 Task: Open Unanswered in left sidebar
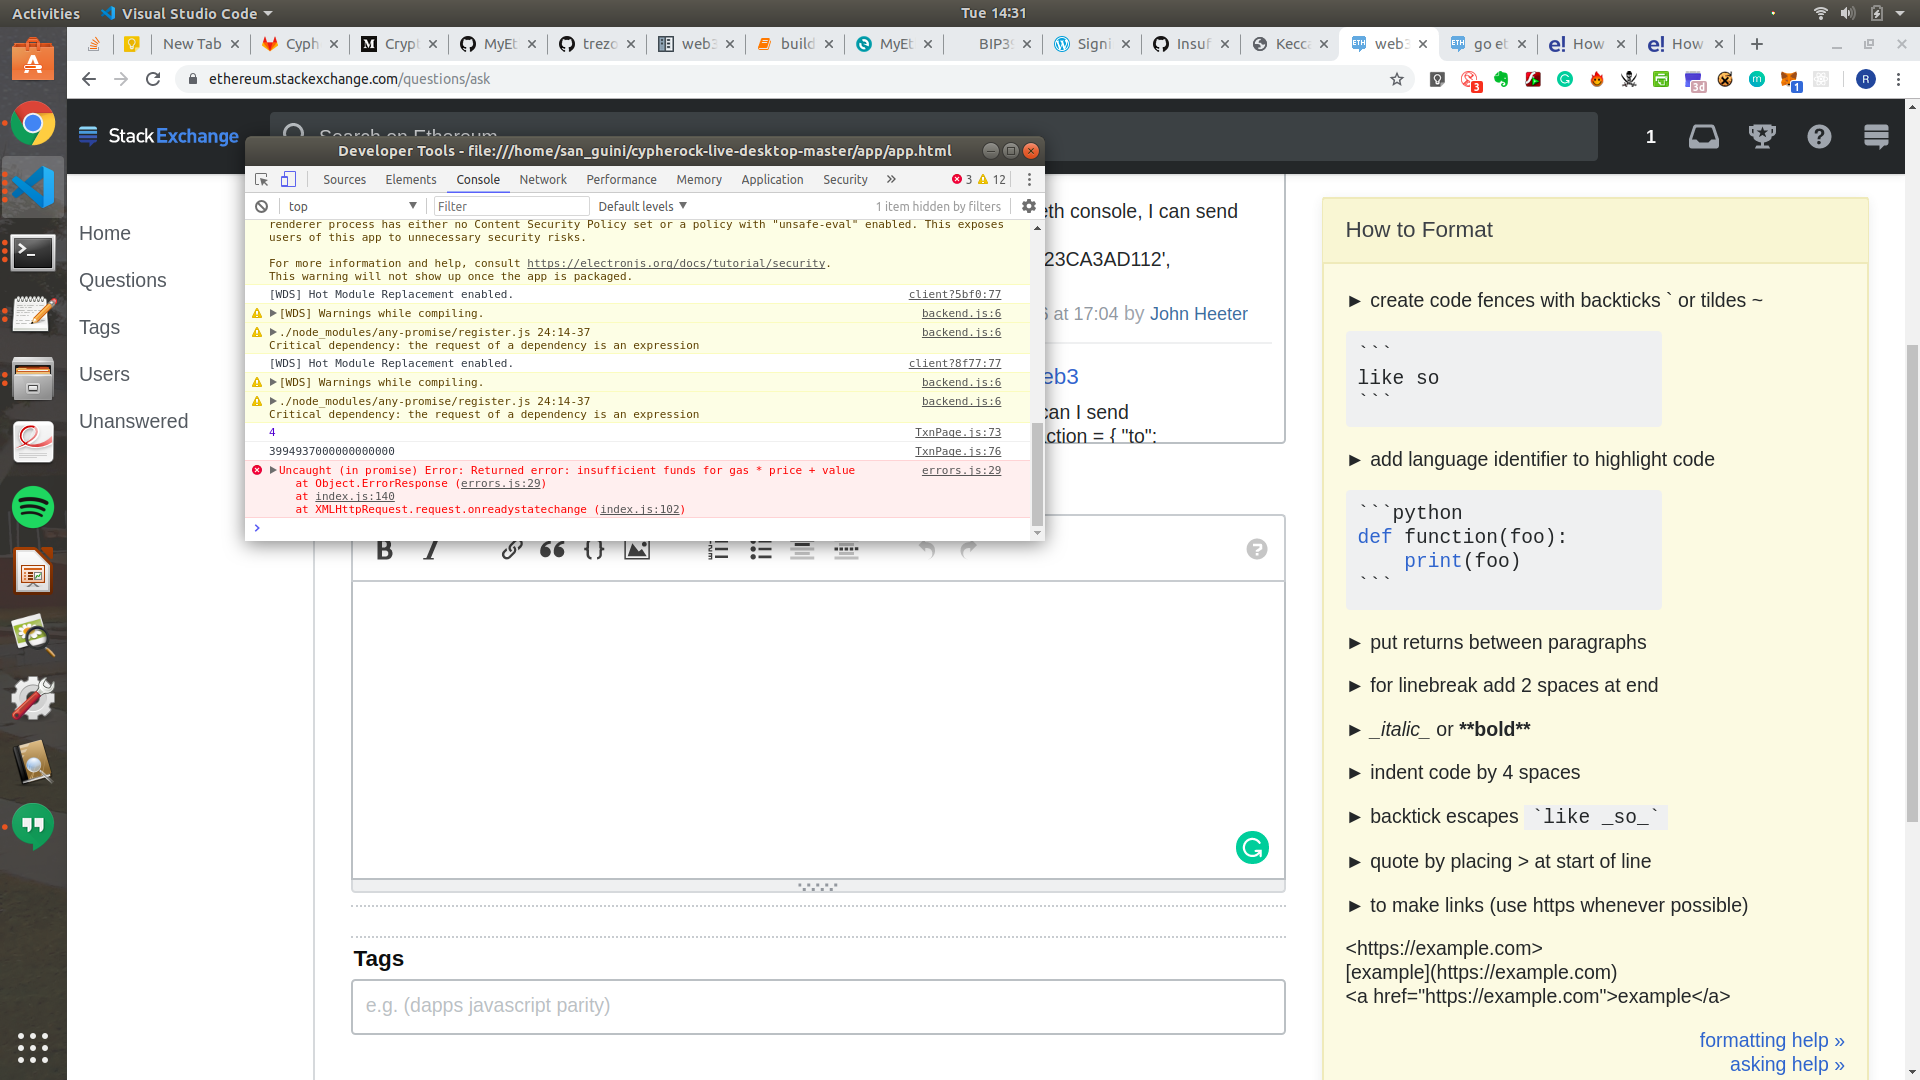133,422
